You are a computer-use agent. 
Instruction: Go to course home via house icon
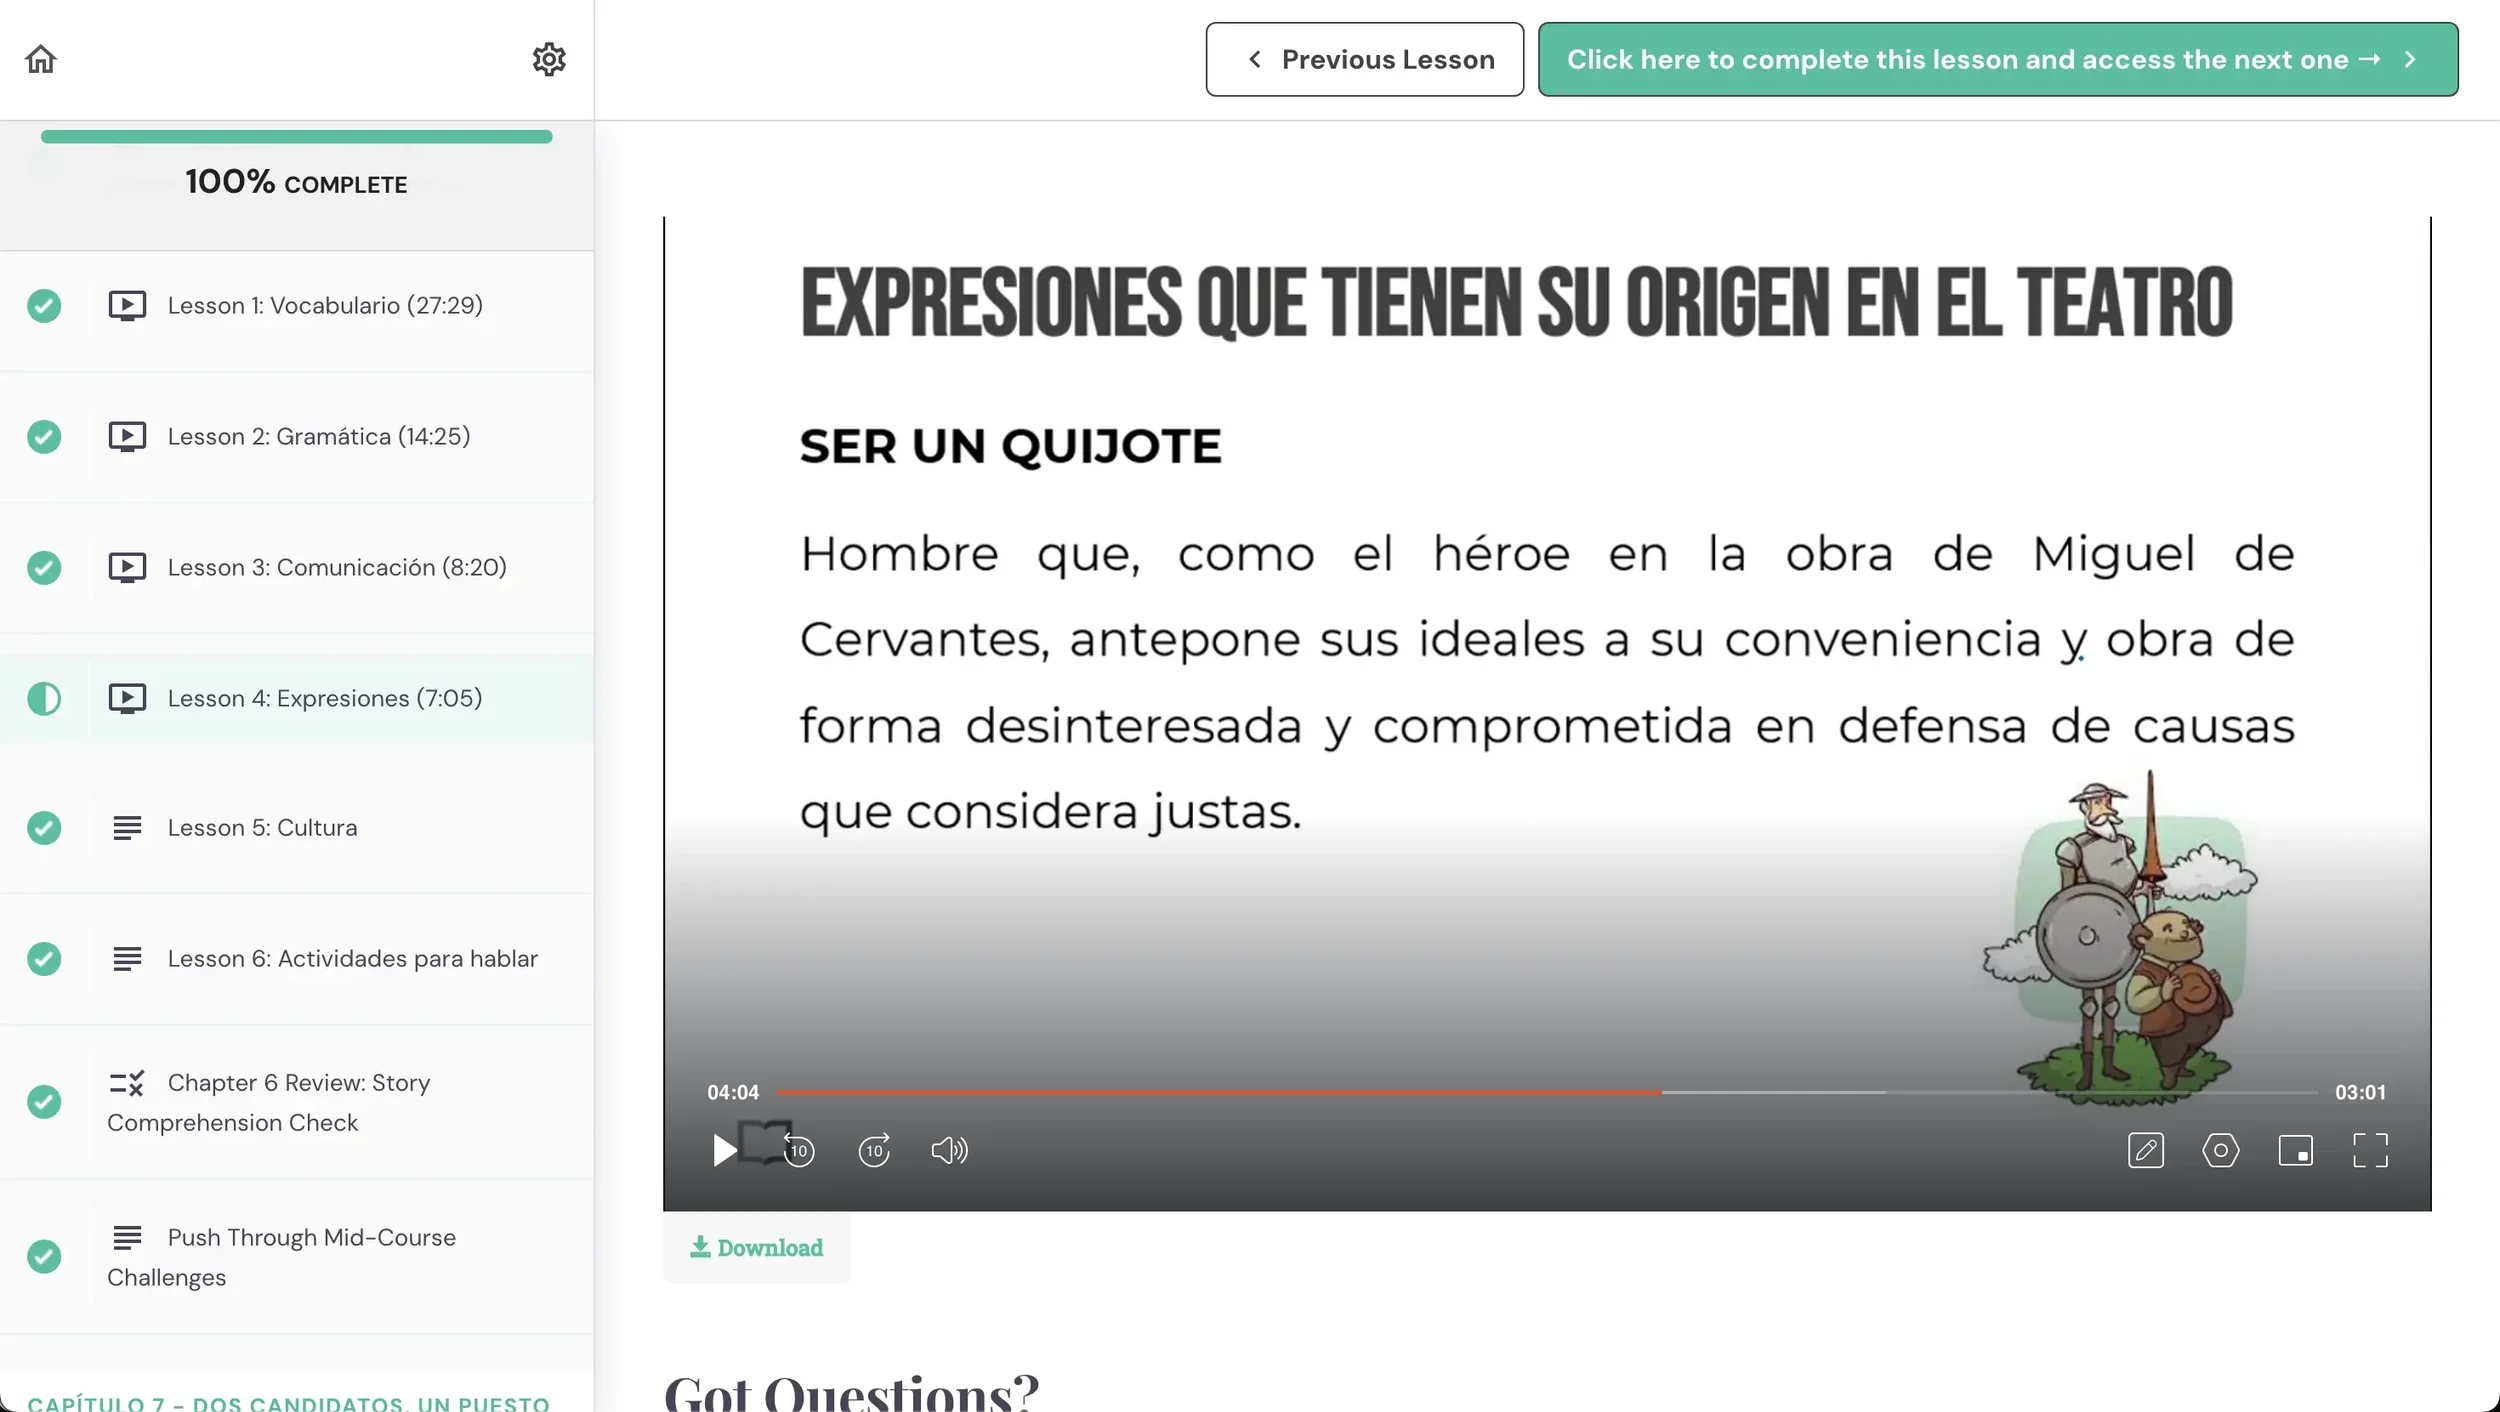coord(41,59)
